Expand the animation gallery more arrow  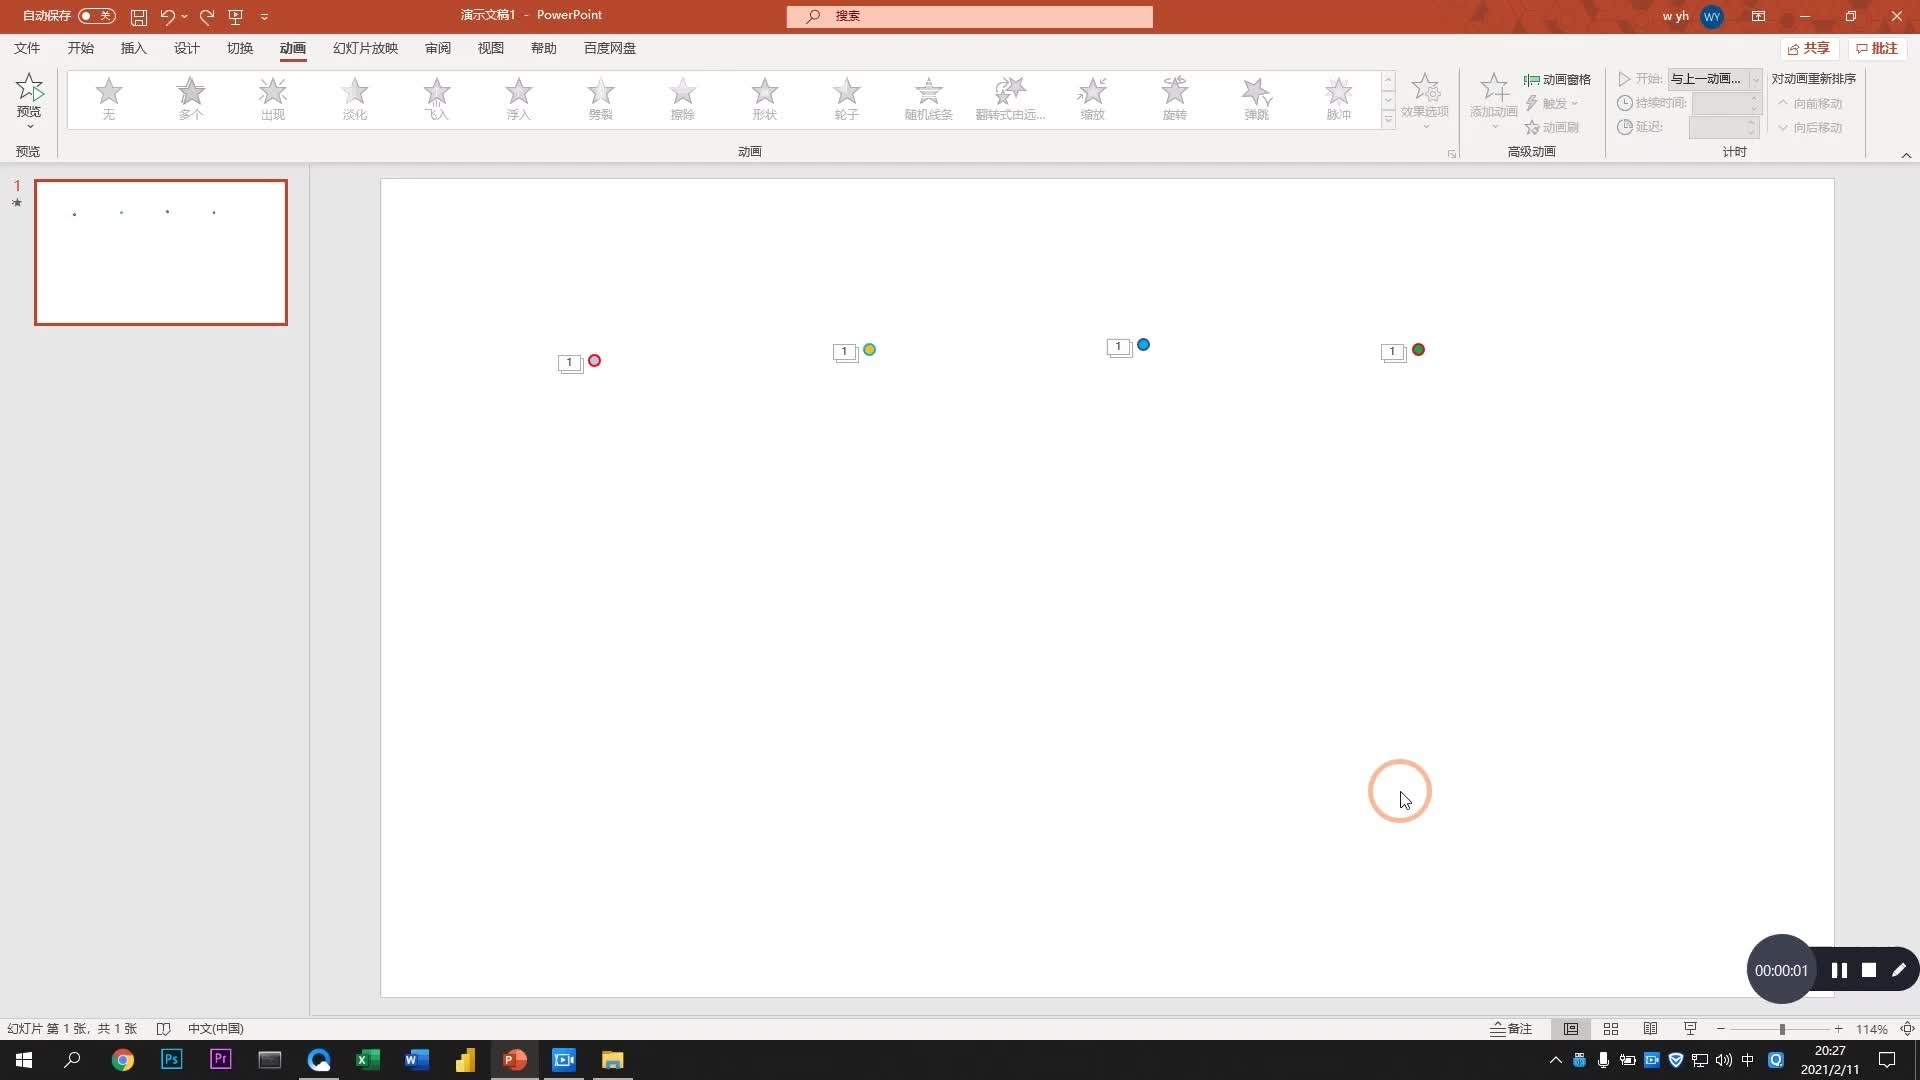click(x=1388, y=119)
